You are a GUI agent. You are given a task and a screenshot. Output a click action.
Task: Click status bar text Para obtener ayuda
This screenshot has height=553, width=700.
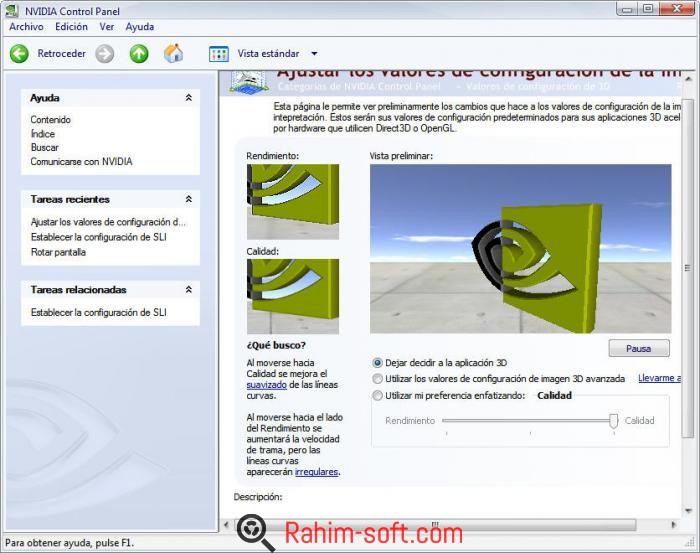tap(69, 543)
